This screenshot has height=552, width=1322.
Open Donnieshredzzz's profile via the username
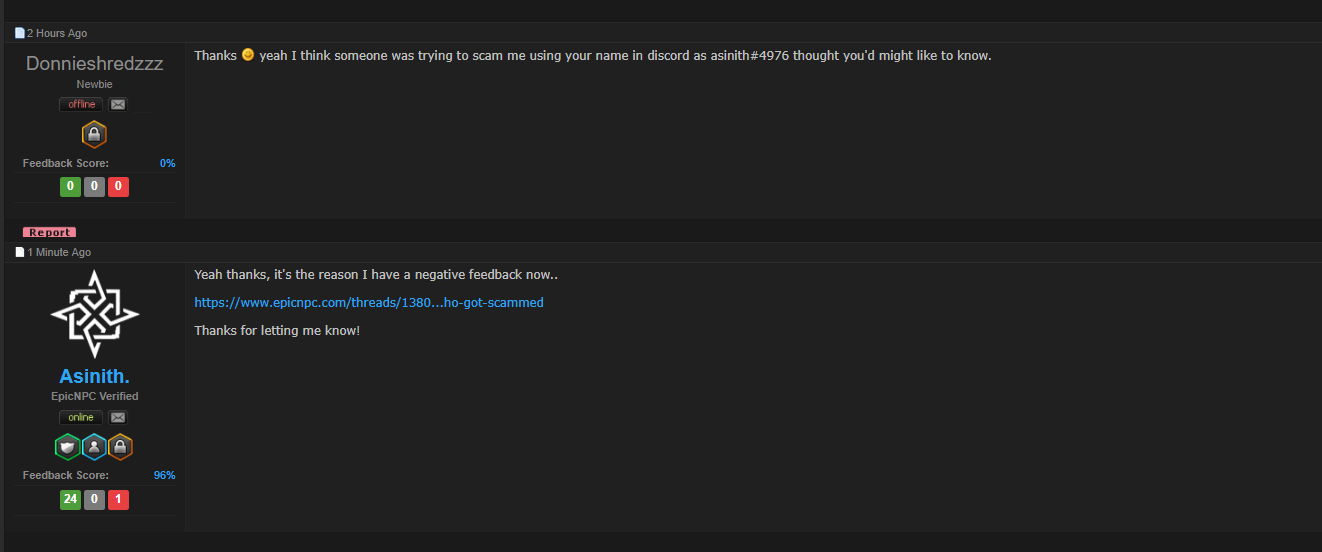click(95, 63)
